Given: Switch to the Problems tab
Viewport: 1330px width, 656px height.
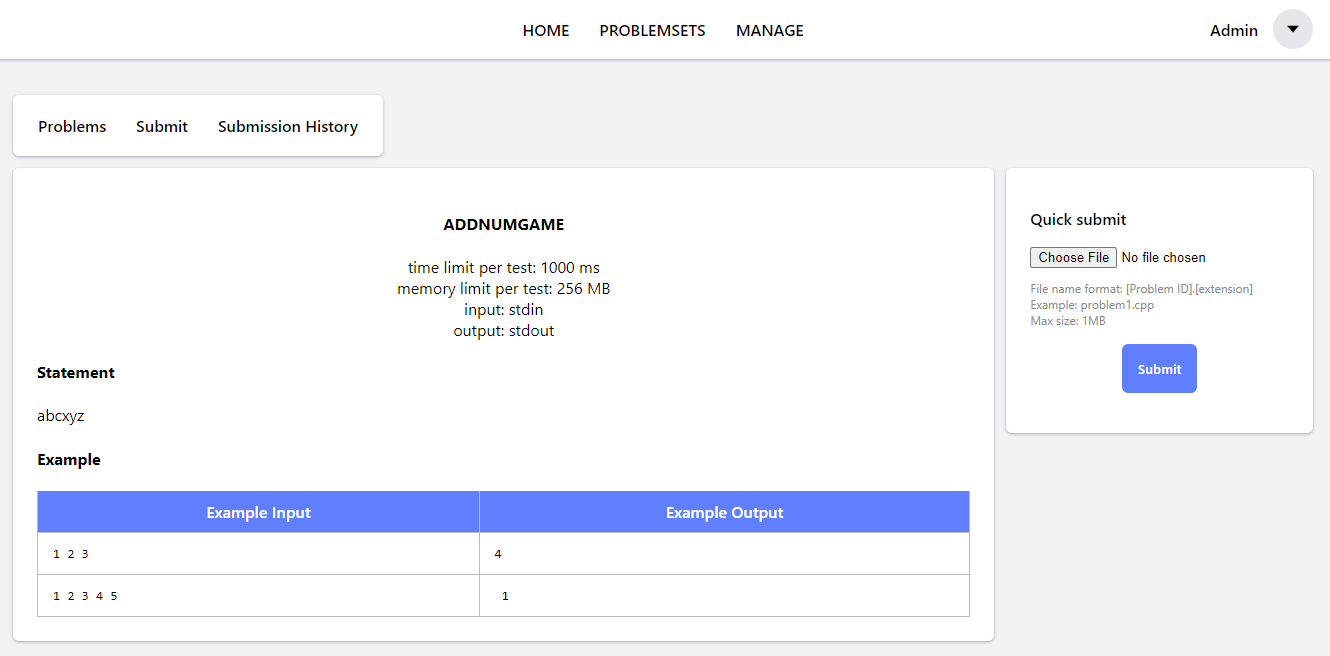Looking at the screenshot, I should pyautogui.click(x=72, y=126).
